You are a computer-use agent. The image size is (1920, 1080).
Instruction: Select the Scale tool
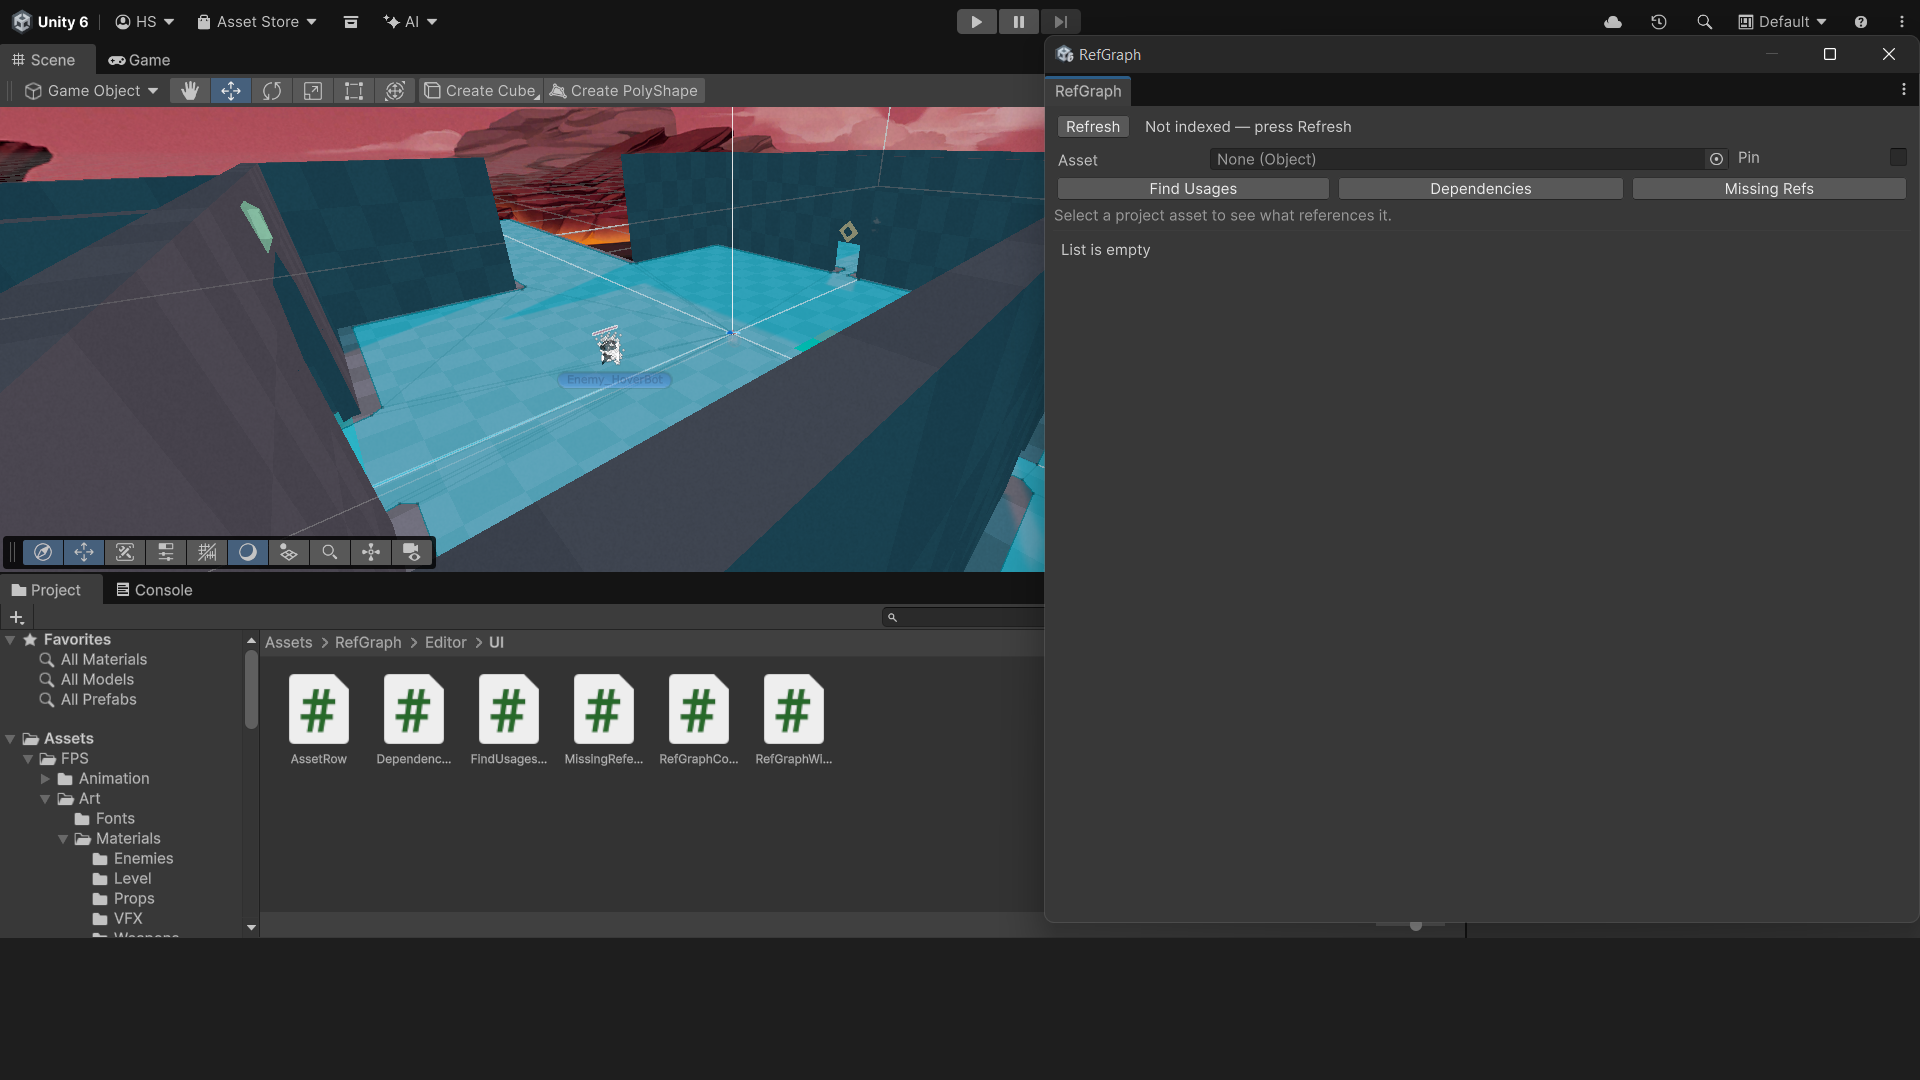[313, 91]
